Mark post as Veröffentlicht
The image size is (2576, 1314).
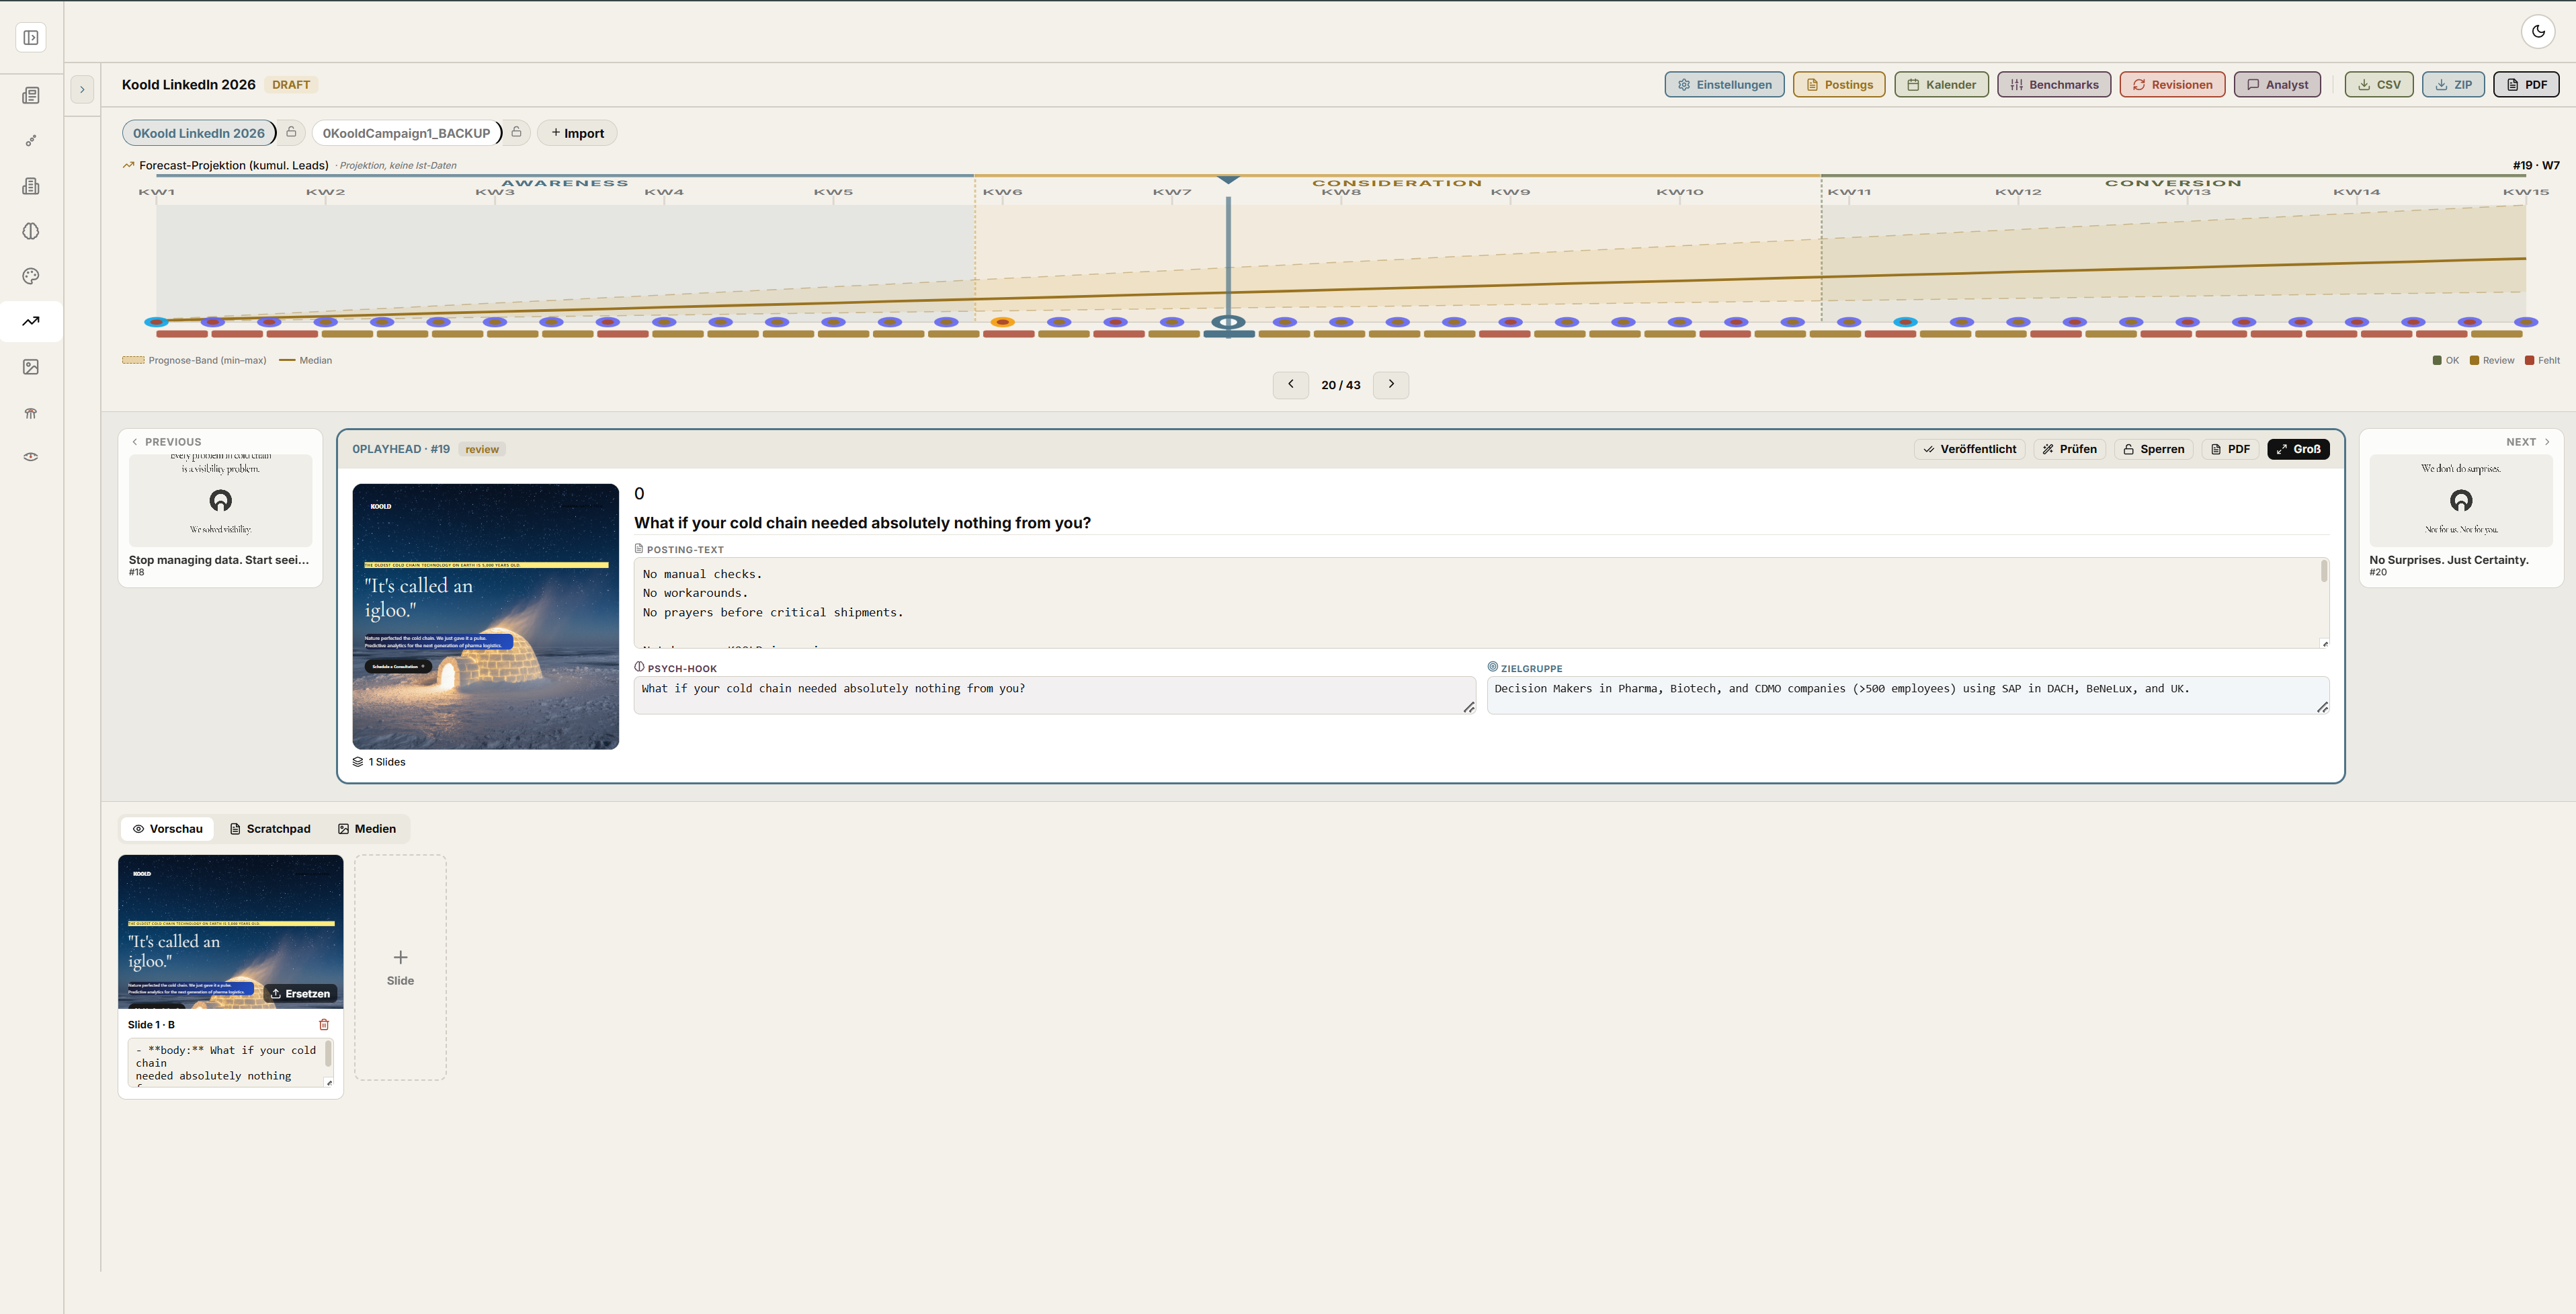tap(1969, 449)
